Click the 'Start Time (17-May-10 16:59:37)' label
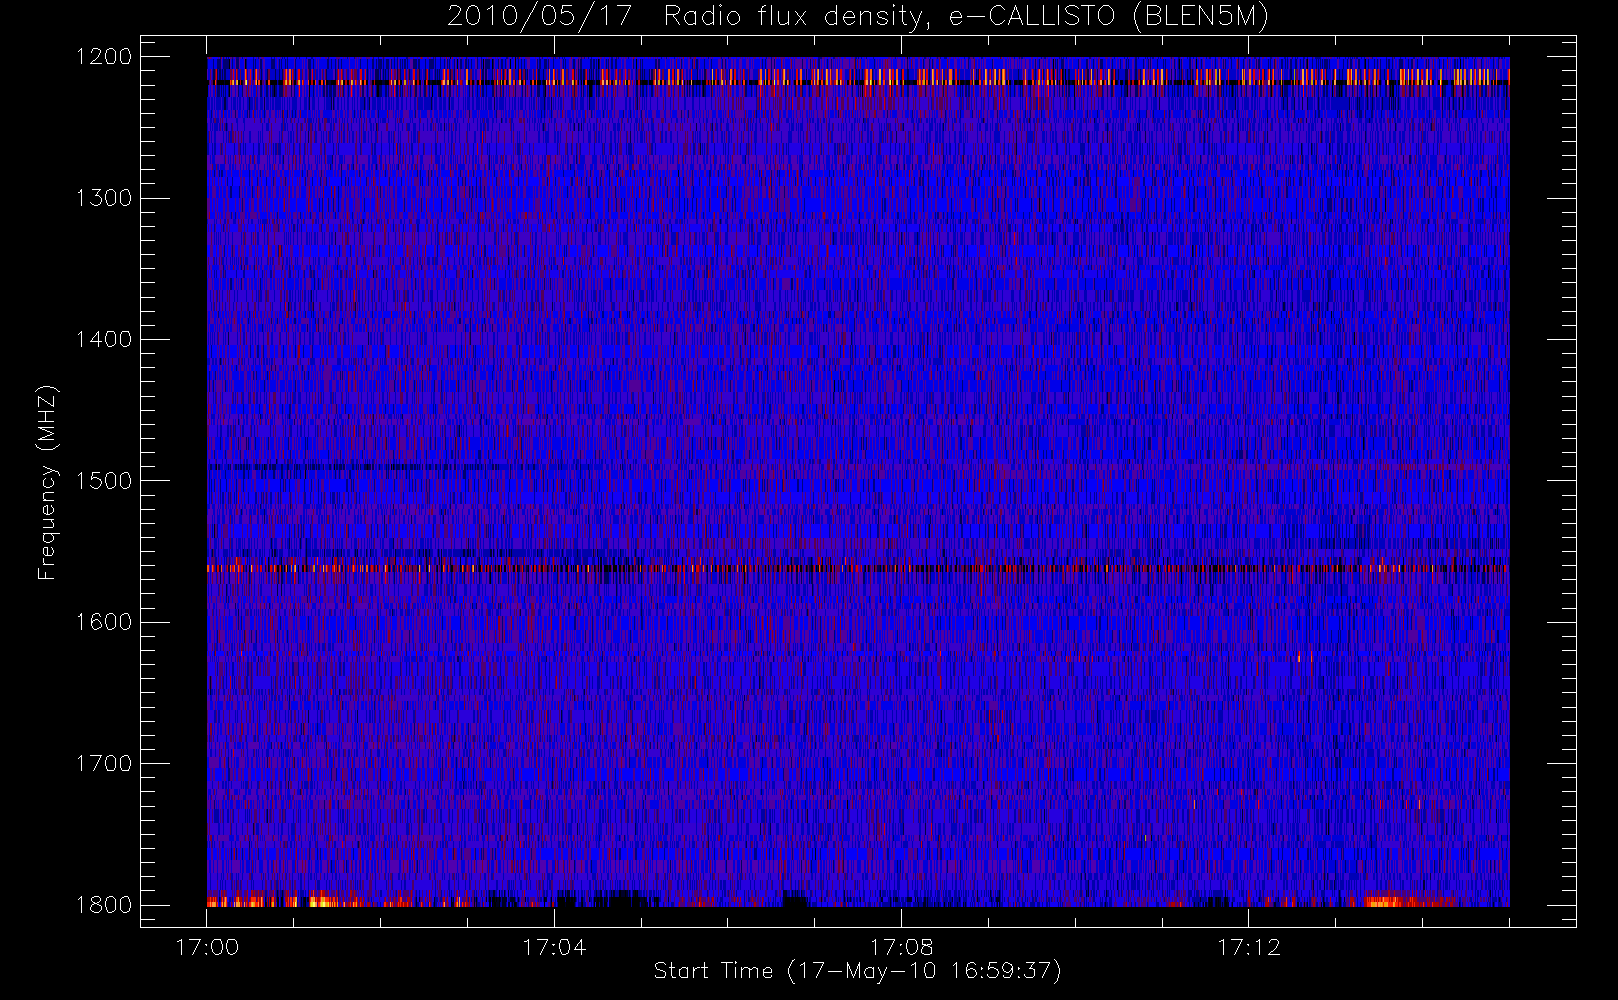This screenshot has width=1618, height=1000. (x=857, y=971)
